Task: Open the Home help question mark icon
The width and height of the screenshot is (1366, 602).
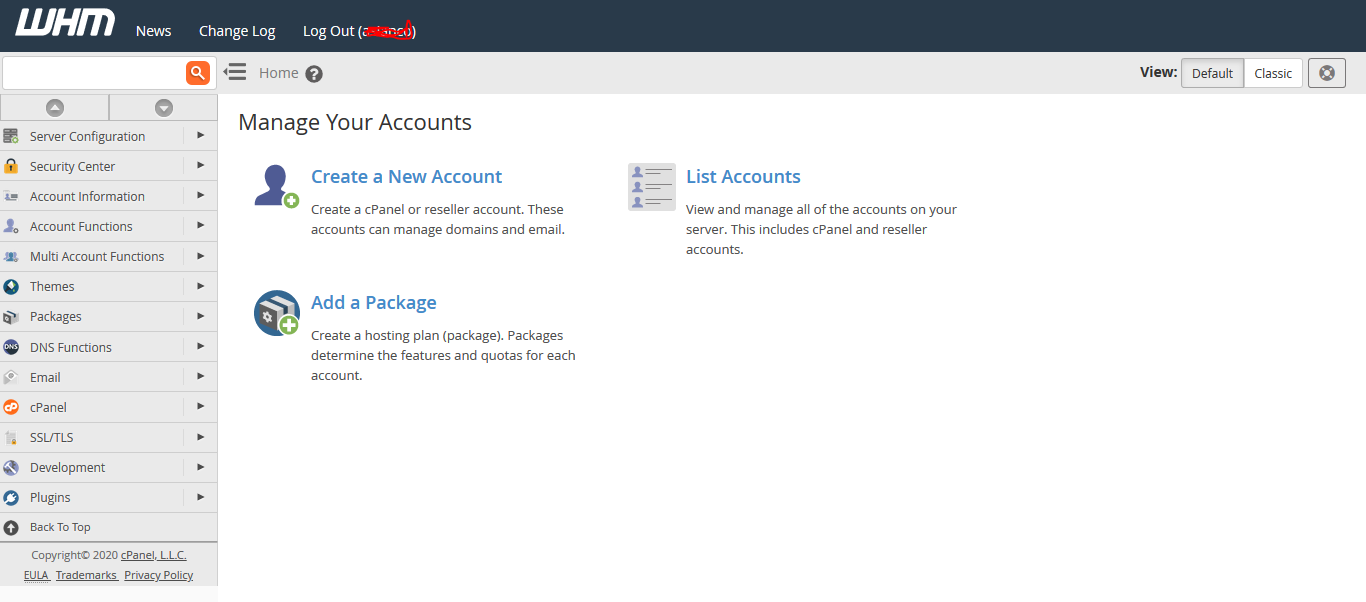Action: coord(314,74)
